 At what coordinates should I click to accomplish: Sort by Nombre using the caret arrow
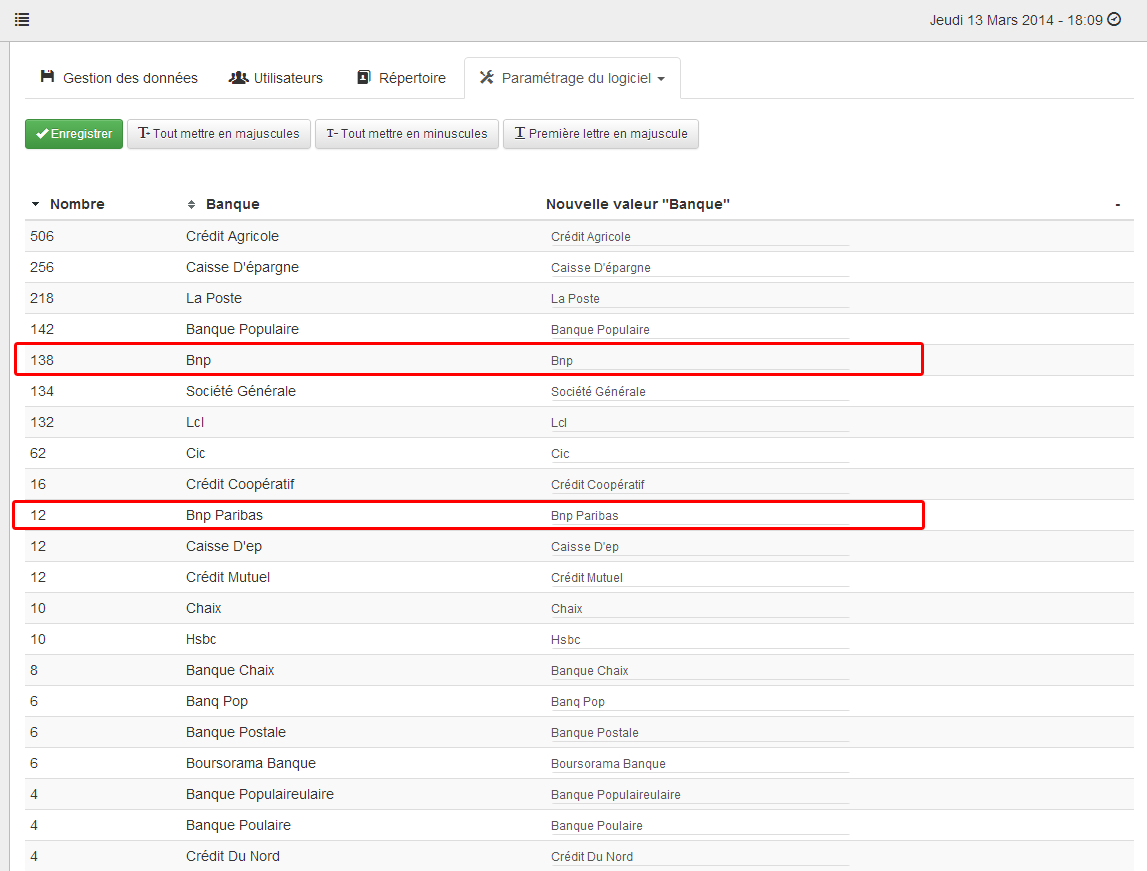[x=35, y=204]
